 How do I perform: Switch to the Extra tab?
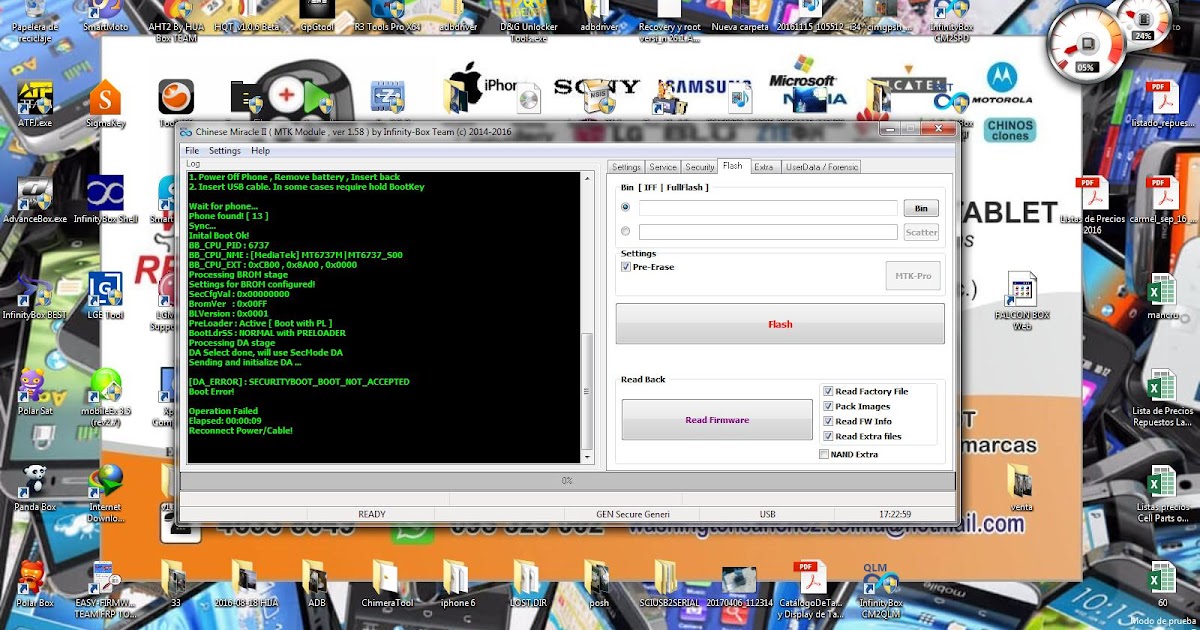pyautogui.click(x=764, y=167)
